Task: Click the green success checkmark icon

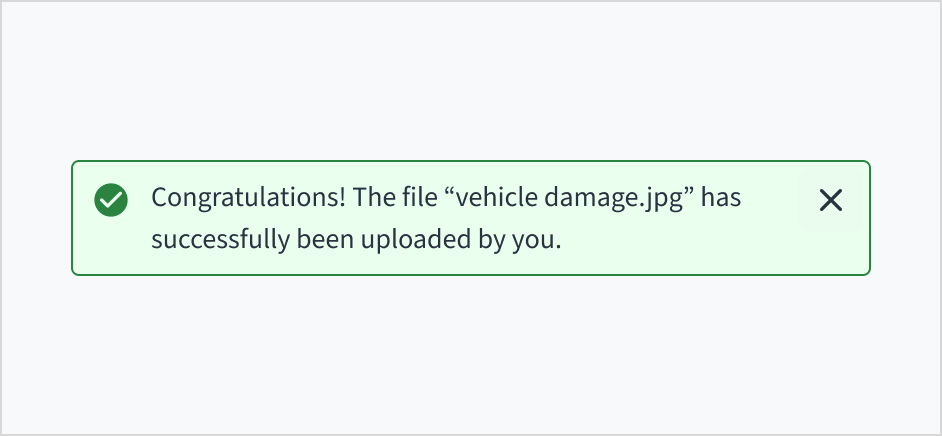Action: 111,200
